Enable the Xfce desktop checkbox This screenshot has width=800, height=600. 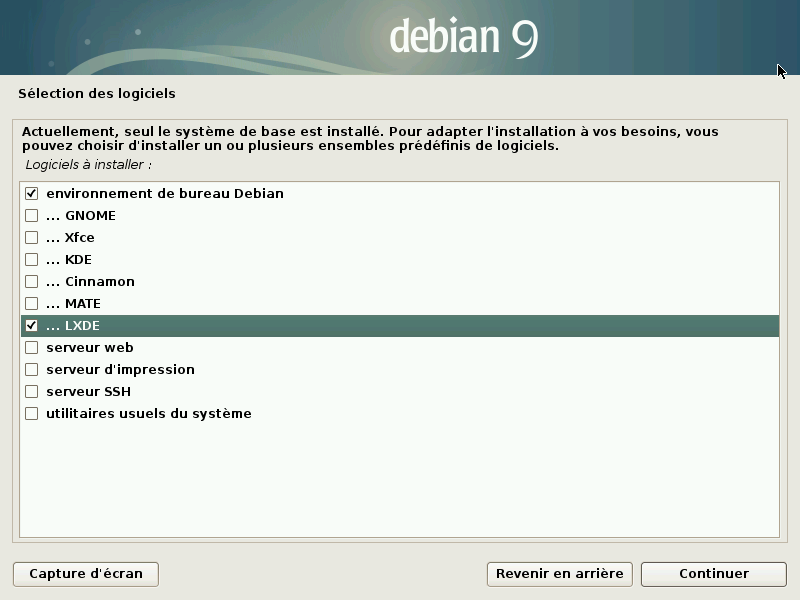(x=32, y=237)
